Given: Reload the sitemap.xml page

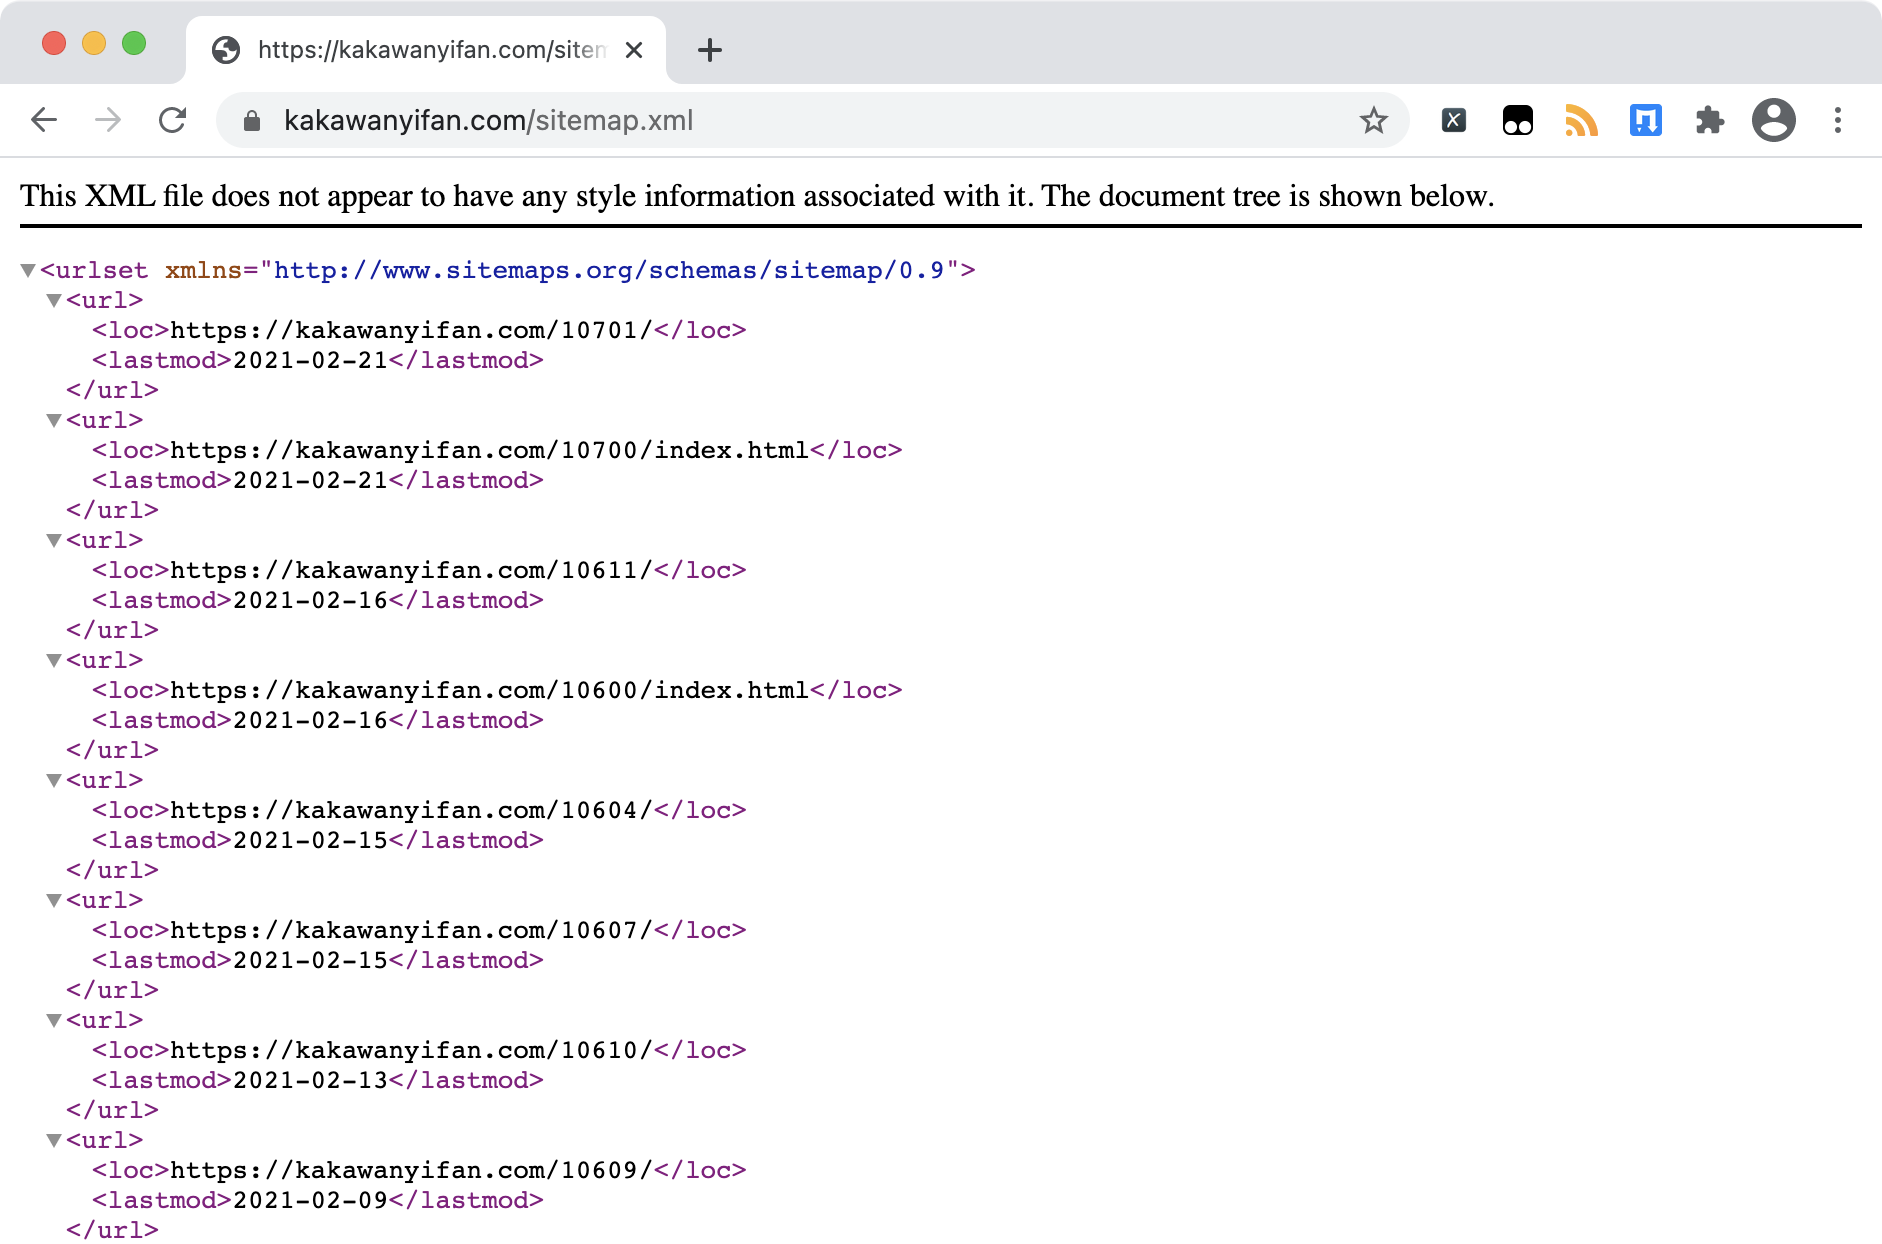Looking at the screenshot, I should [172, 120].
